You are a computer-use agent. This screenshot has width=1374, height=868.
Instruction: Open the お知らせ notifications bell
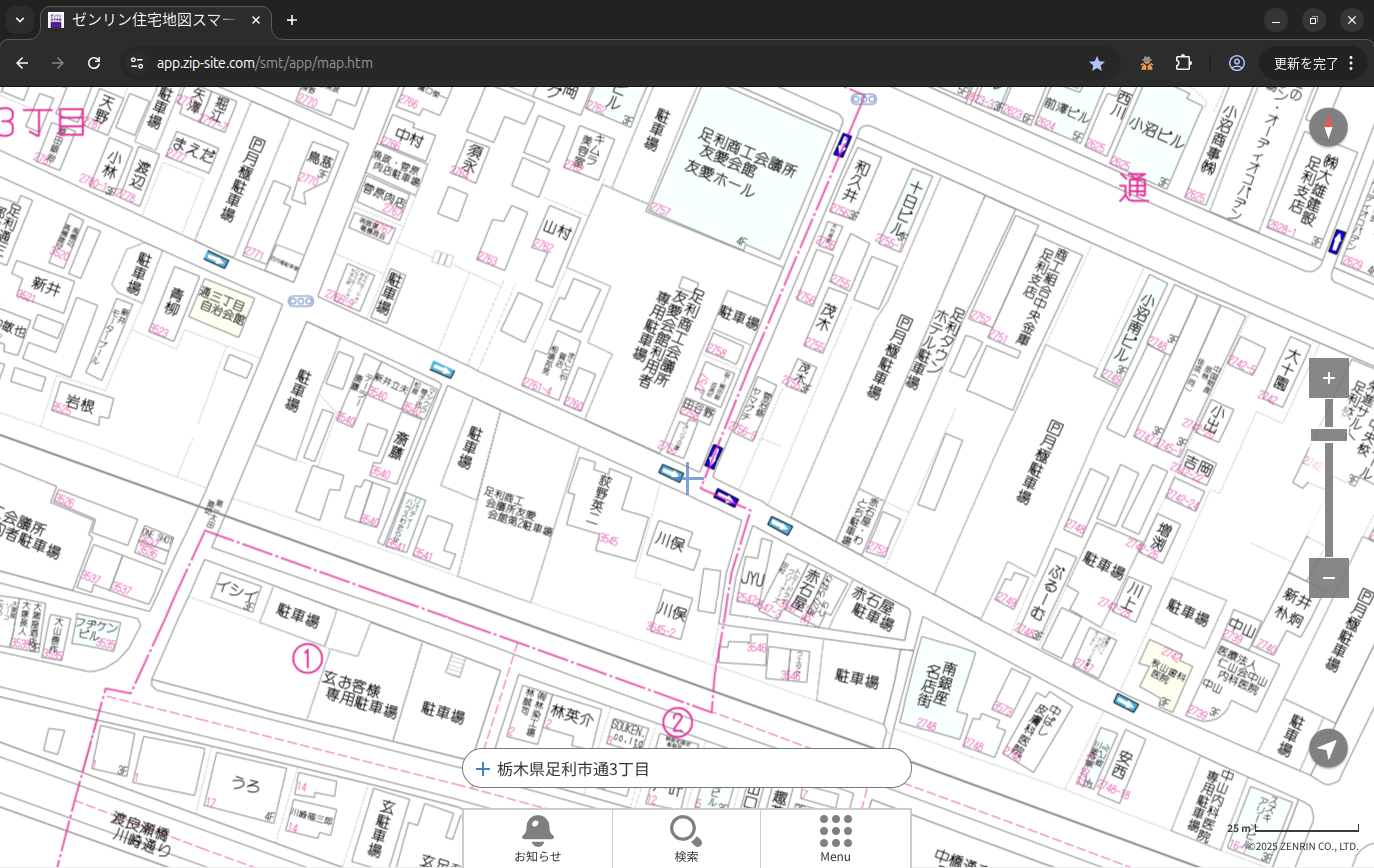click(x=537, y=838)
